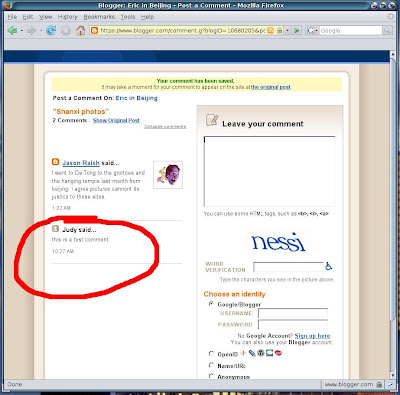The image size is (400, 395).
Task: Click the Show Original Post link
Action: tap(116, 120)
